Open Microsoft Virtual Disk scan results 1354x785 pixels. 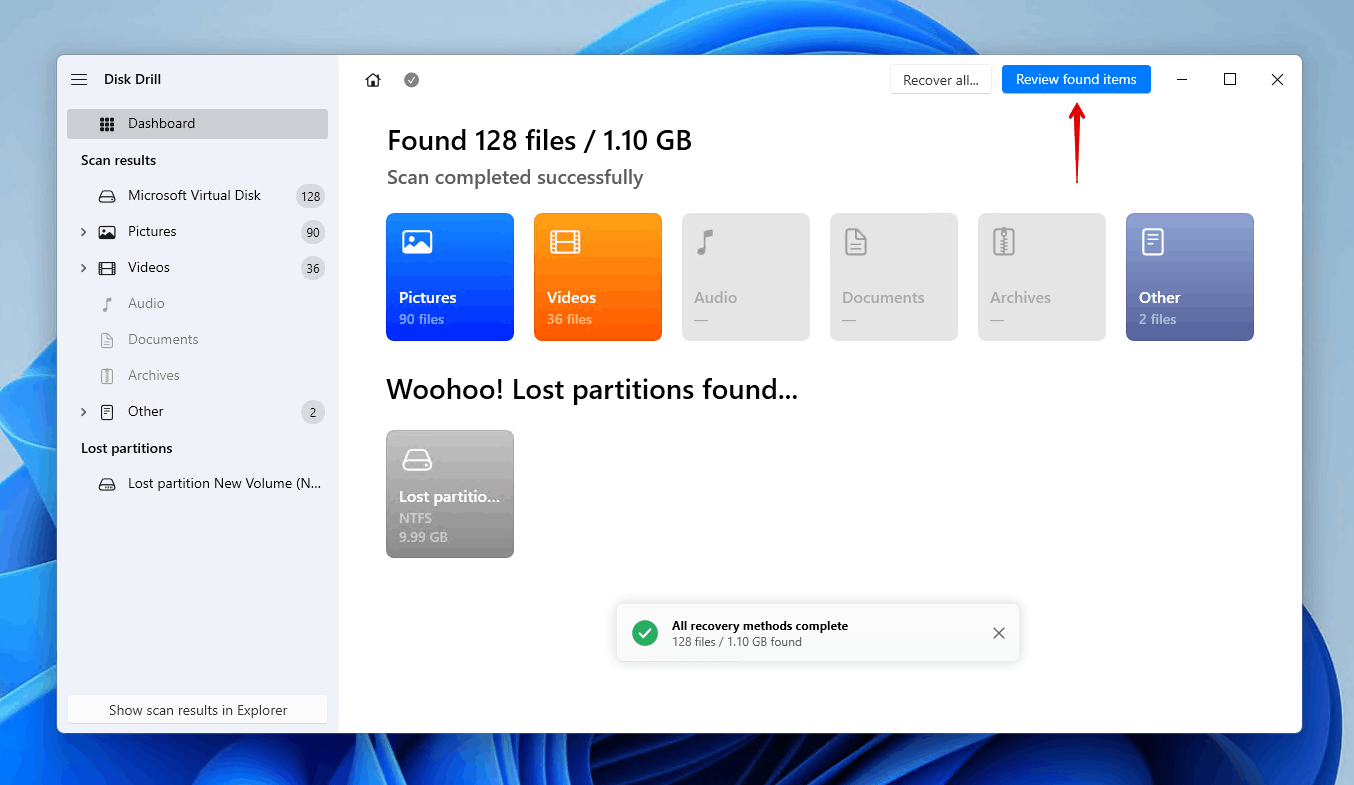(197, 196)
